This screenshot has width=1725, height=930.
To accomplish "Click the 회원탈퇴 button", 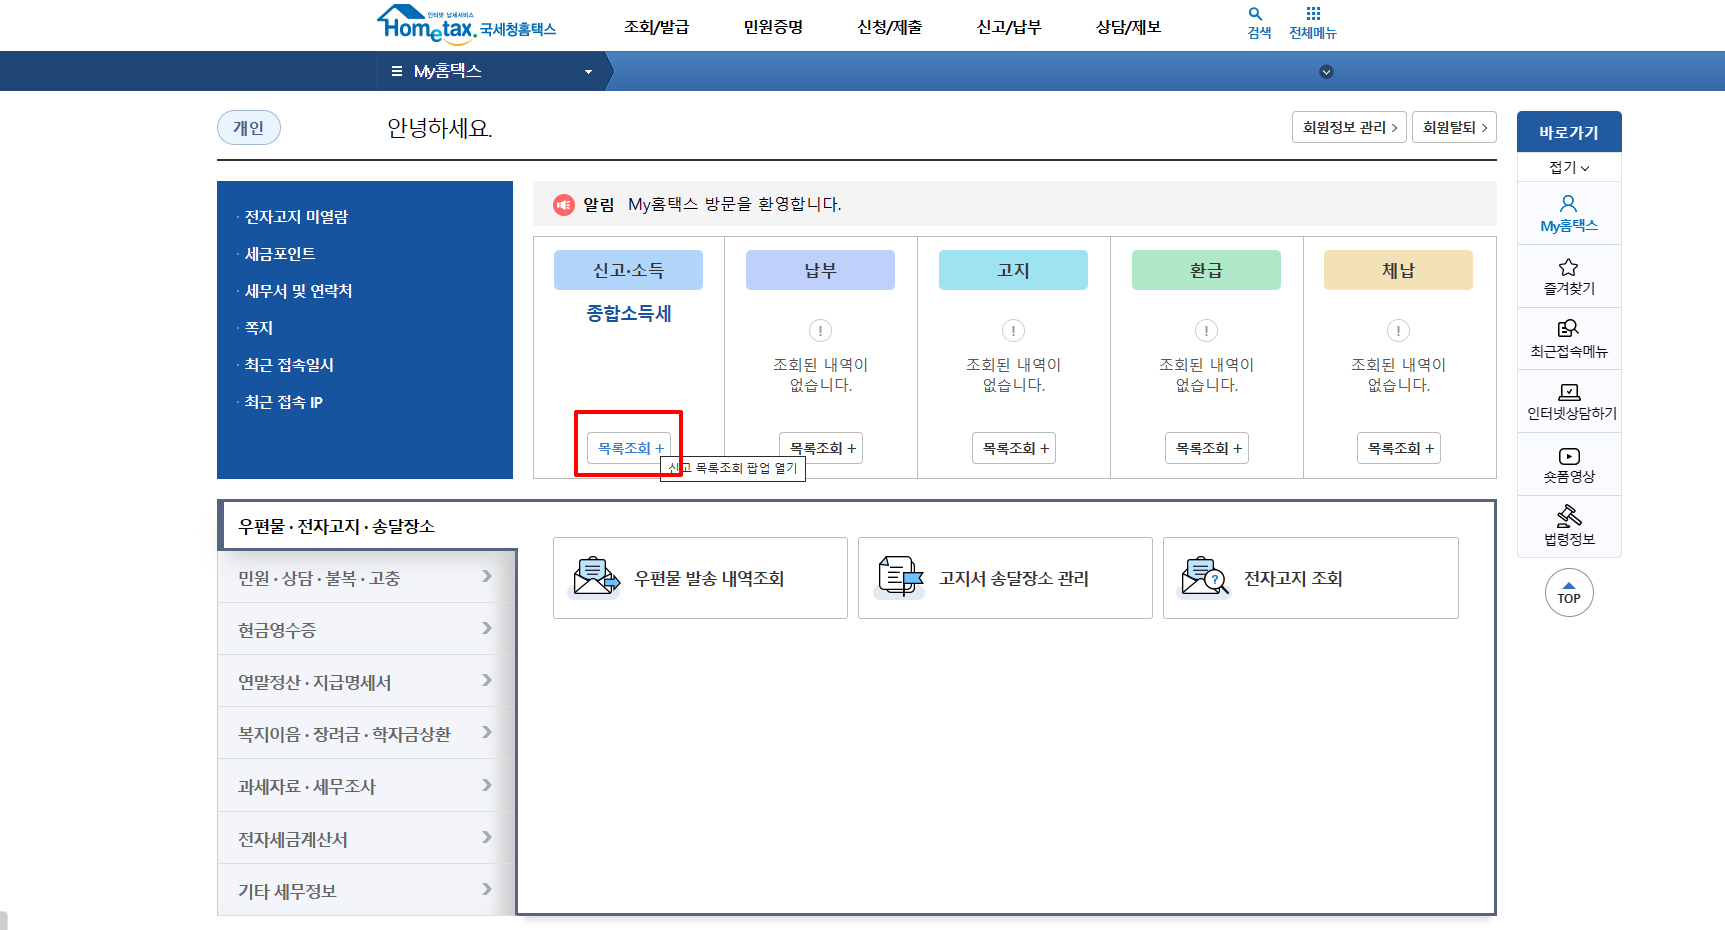I will point(1454,127).
